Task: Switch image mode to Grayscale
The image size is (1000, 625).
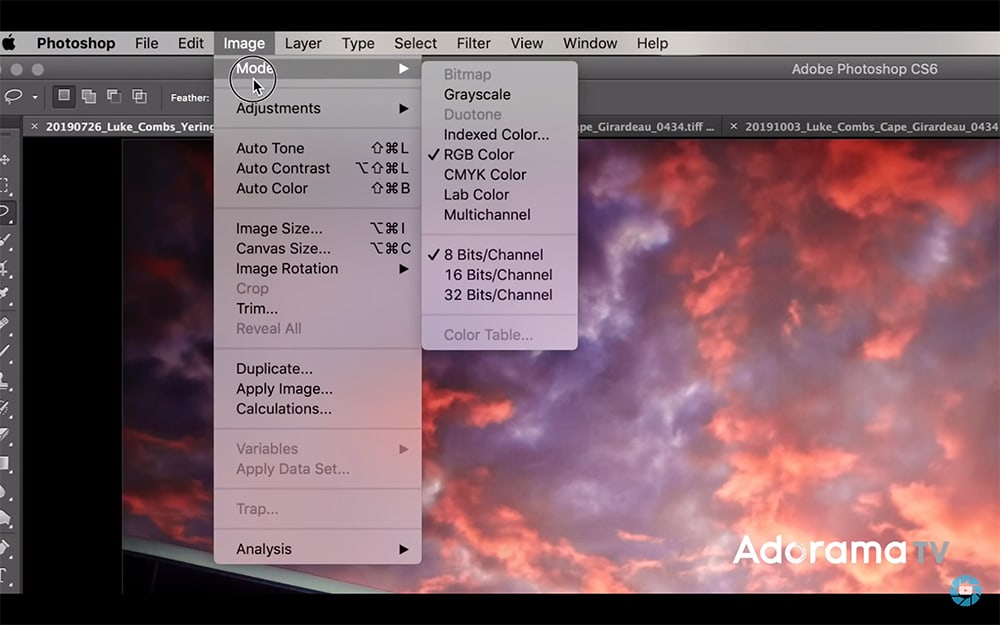Action: (477, 94)
